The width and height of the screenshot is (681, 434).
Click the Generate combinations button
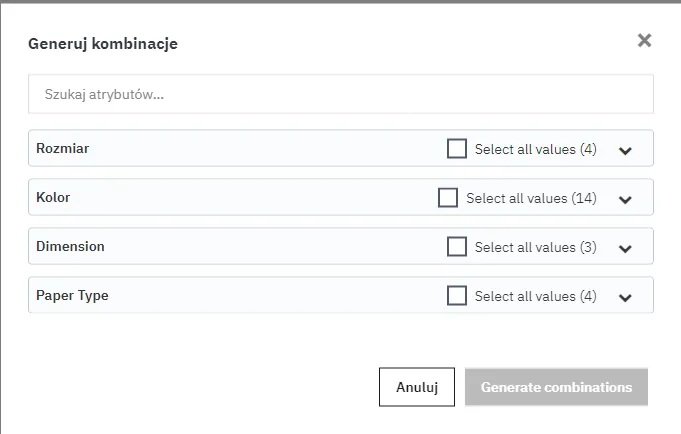(556, 387)
